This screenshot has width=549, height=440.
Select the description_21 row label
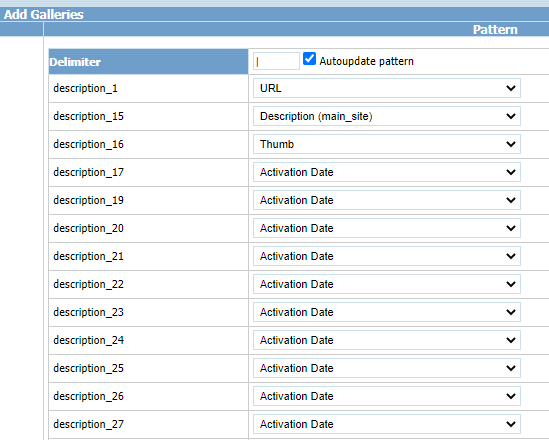click(x=88, y=257)
